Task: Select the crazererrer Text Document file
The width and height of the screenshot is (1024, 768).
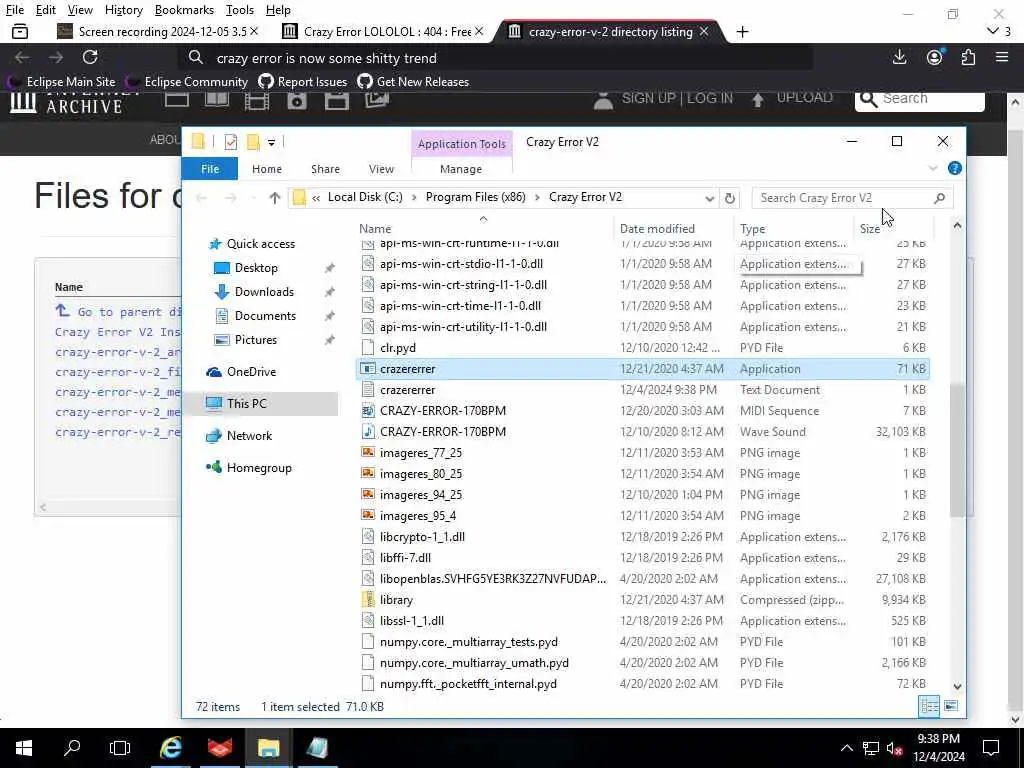Action: tap(643, 390)
